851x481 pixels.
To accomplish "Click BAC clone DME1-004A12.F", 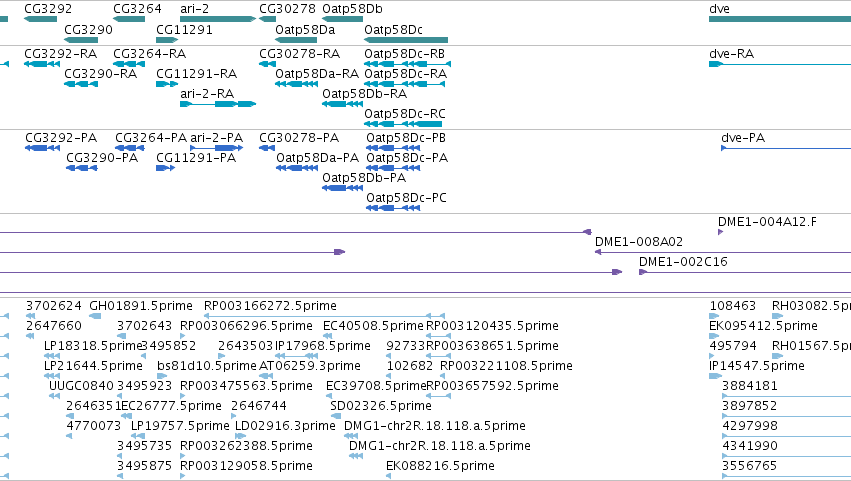I will point(767,222).
